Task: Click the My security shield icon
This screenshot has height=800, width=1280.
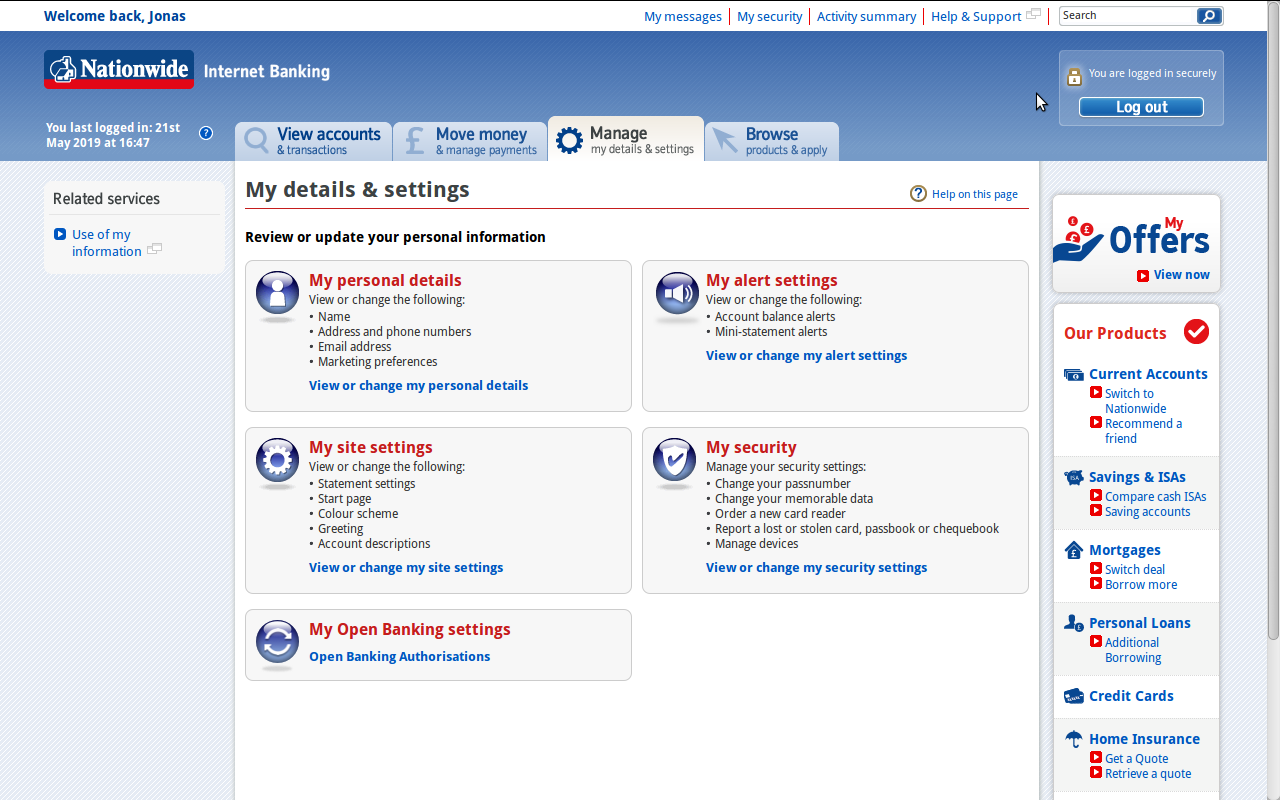Action: click(675, 460)
